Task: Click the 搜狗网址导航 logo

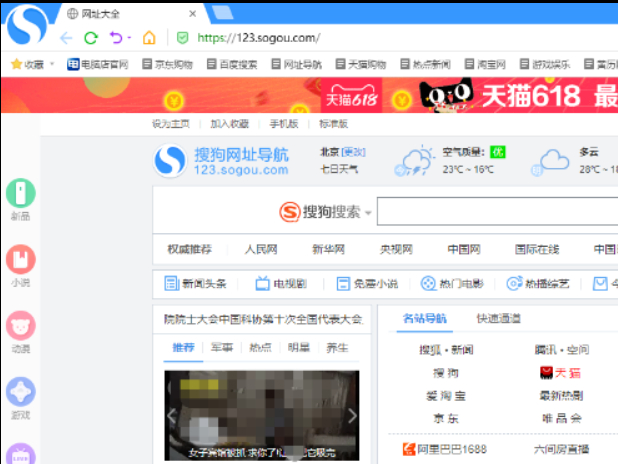Action: click(x=221, y=161)
